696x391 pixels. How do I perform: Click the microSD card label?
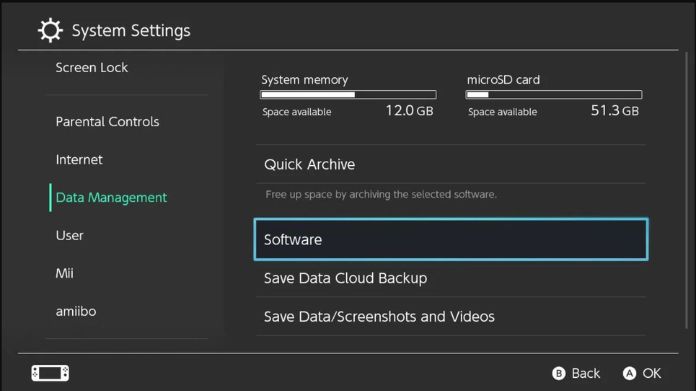pyautogui.click(x=503, y=80)
